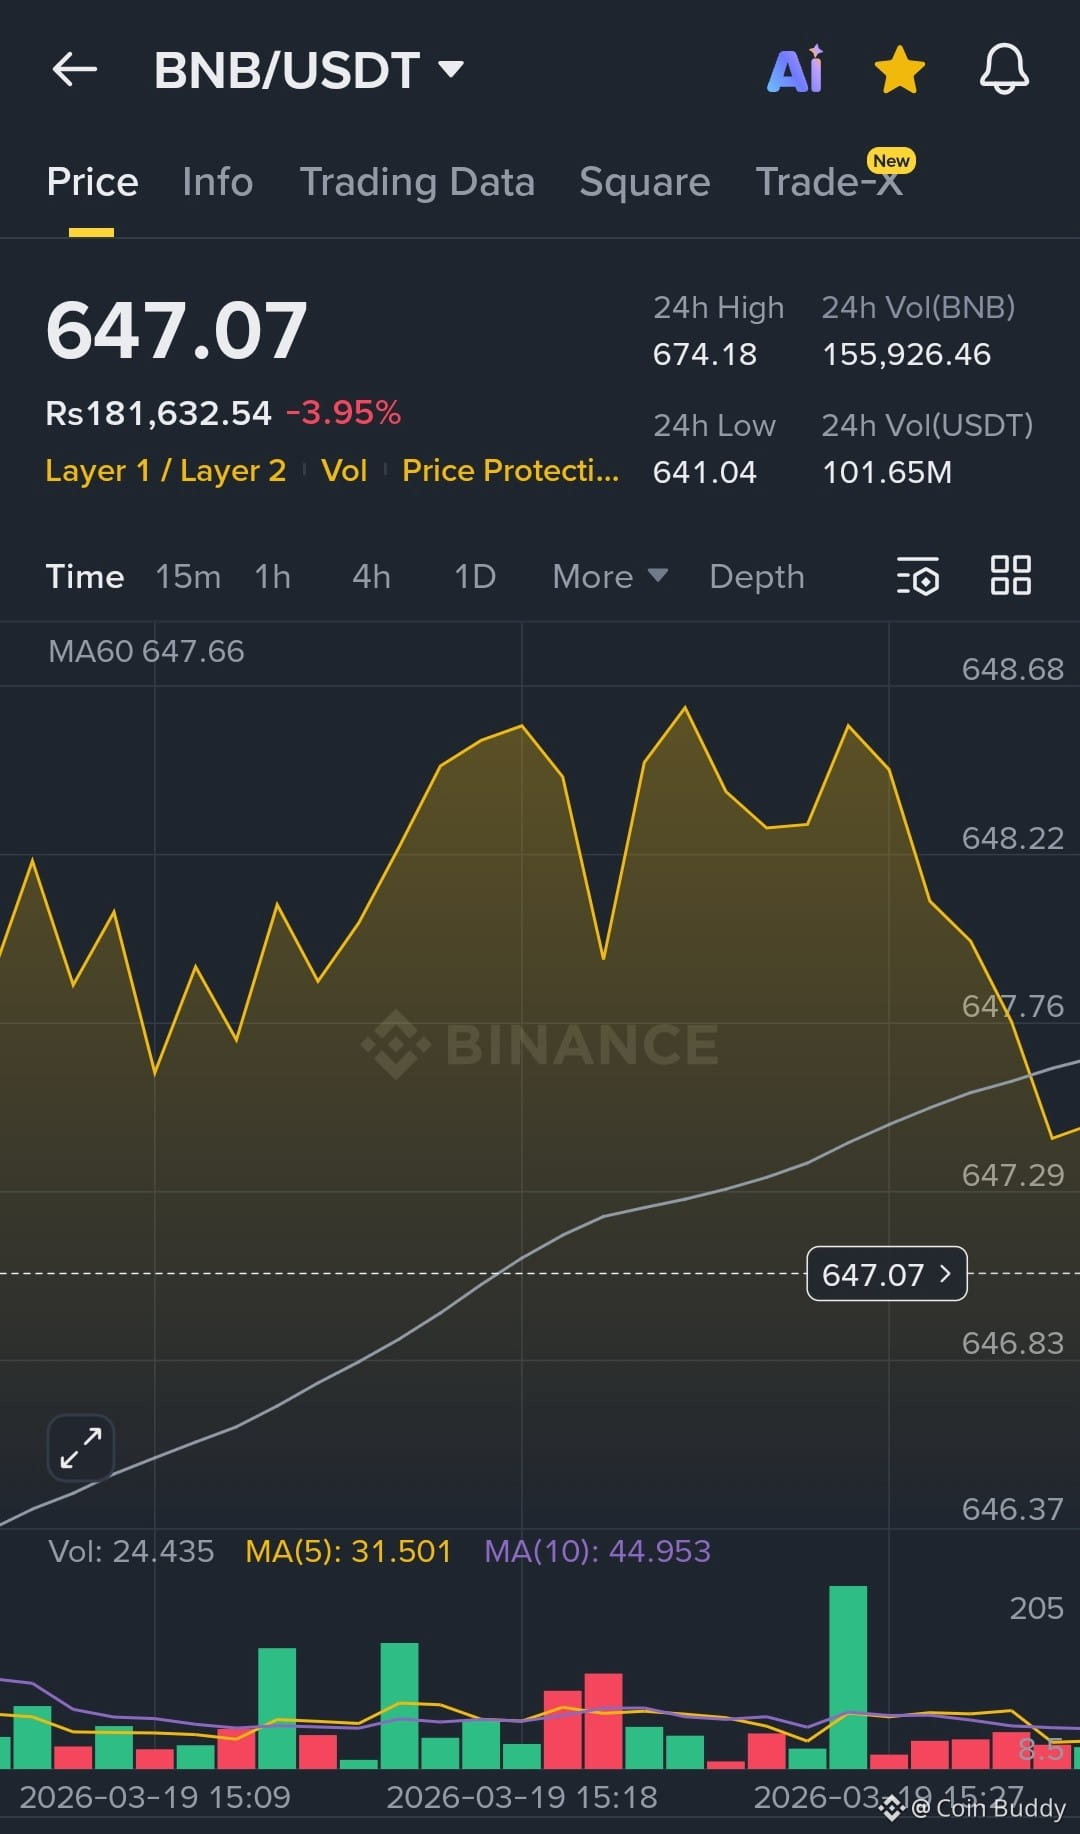Viewport: 1080px width, 1834px height.
Task: Open the Trading Data tab
Action: click(x=417, y=182)
